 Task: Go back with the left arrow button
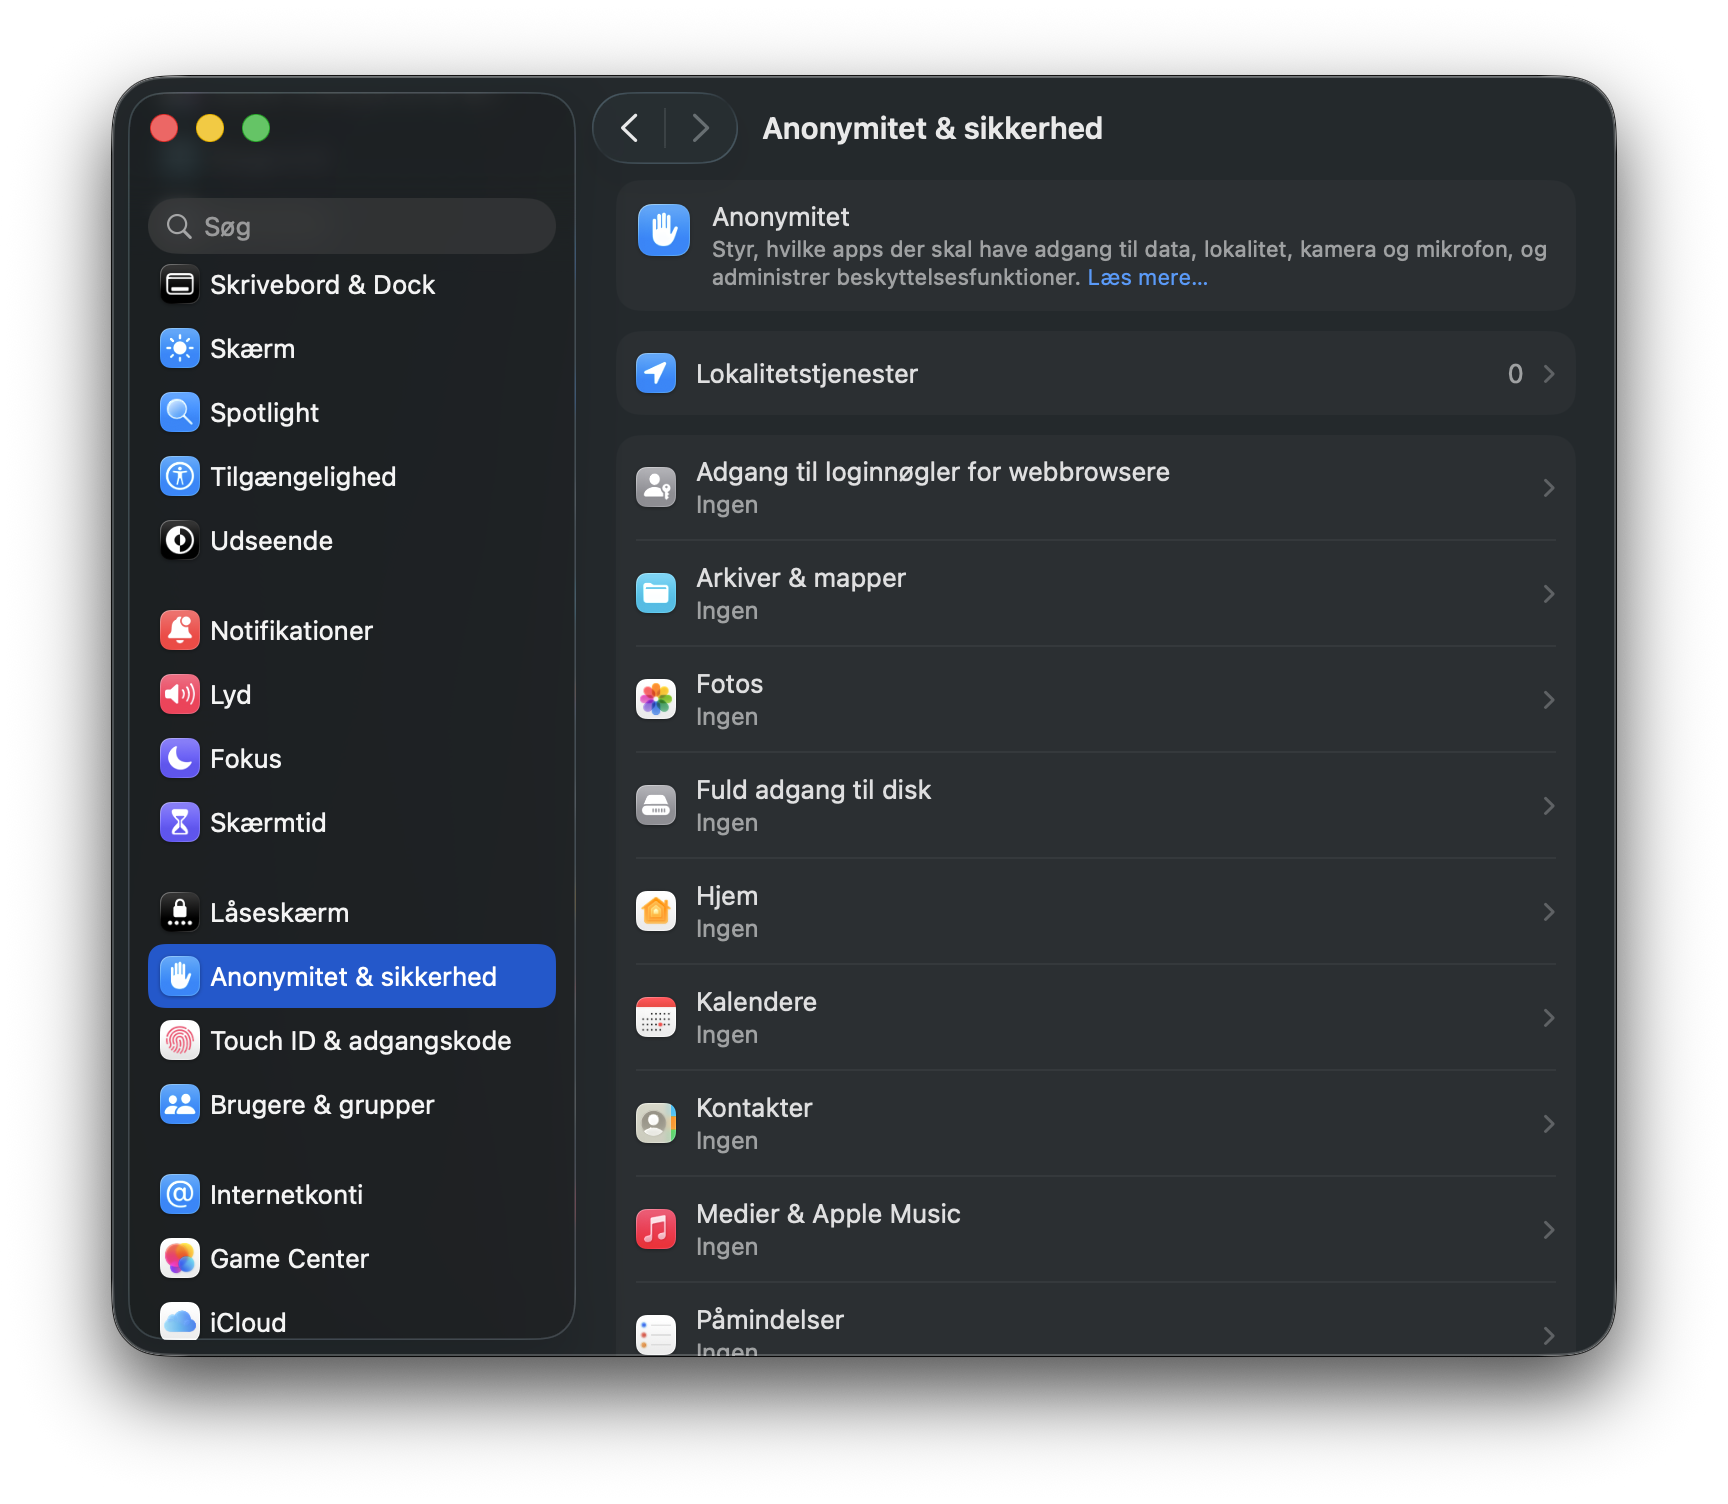coord(630,128)
